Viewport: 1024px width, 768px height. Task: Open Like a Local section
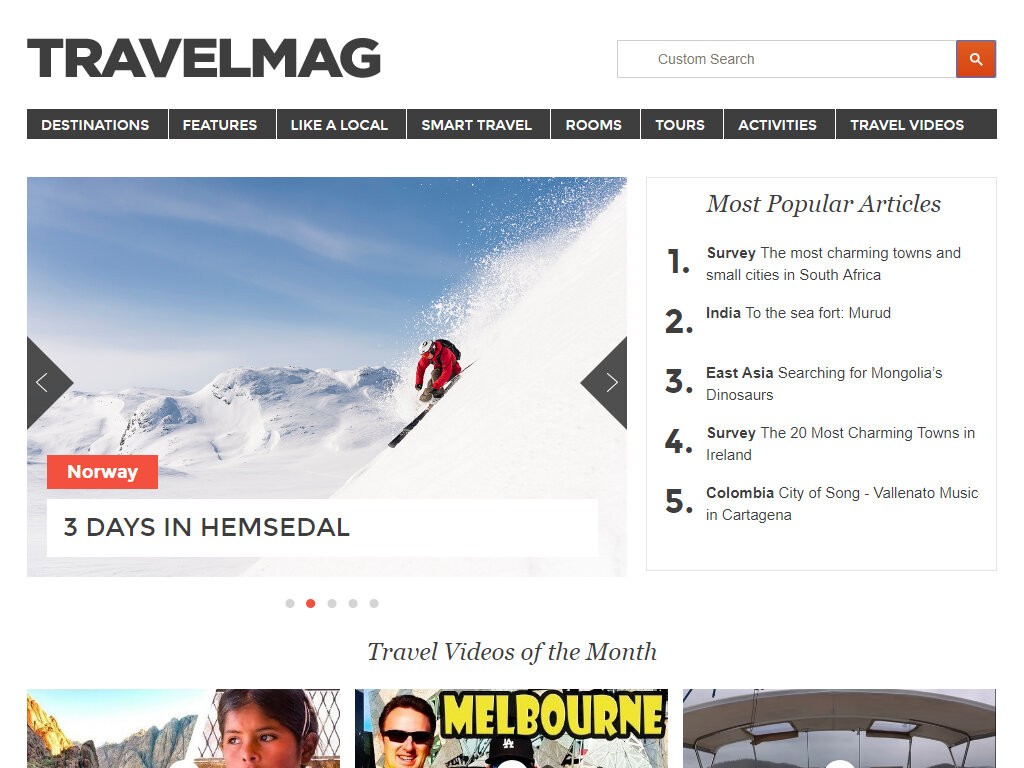[x=339, y=124]
